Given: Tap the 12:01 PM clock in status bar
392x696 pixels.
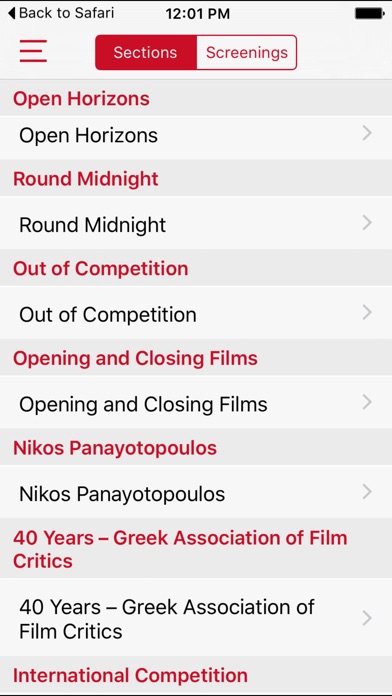Looking at the screenshot, I should (198, 14).
